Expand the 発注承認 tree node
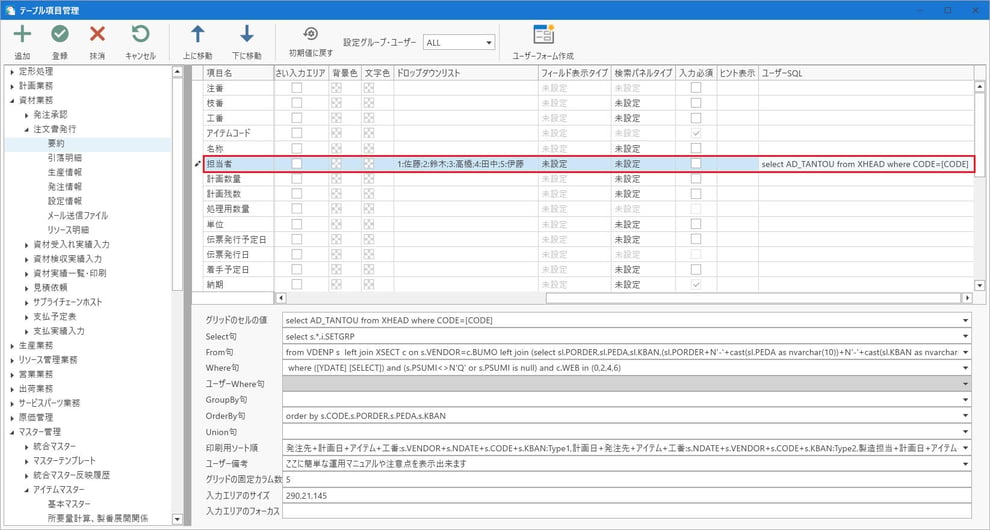The image size is (990, 530). [27, 115]
